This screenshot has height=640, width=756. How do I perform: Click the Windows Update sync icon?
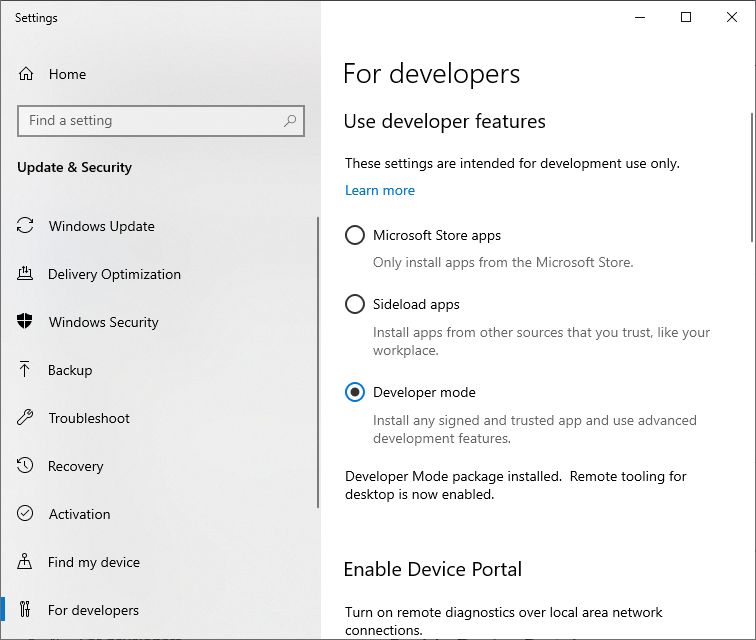(x=26, y=226)
